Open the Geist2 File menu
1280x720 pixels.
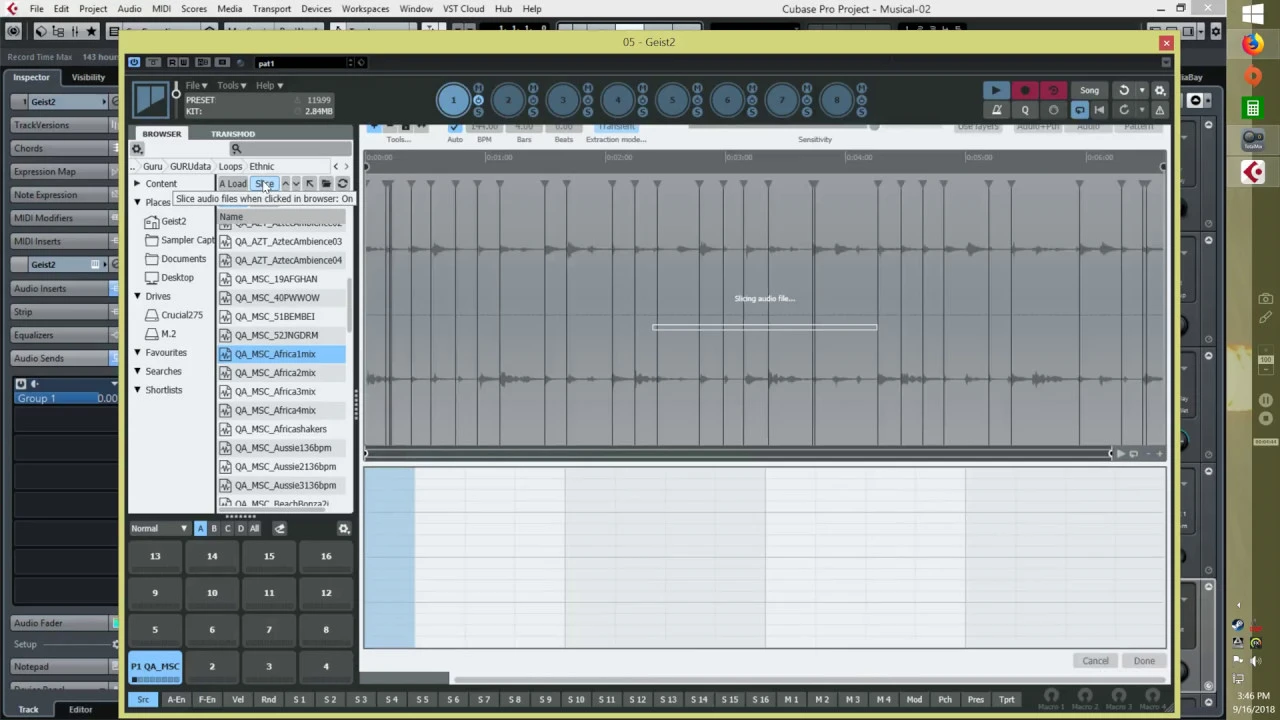click(196, 86)
